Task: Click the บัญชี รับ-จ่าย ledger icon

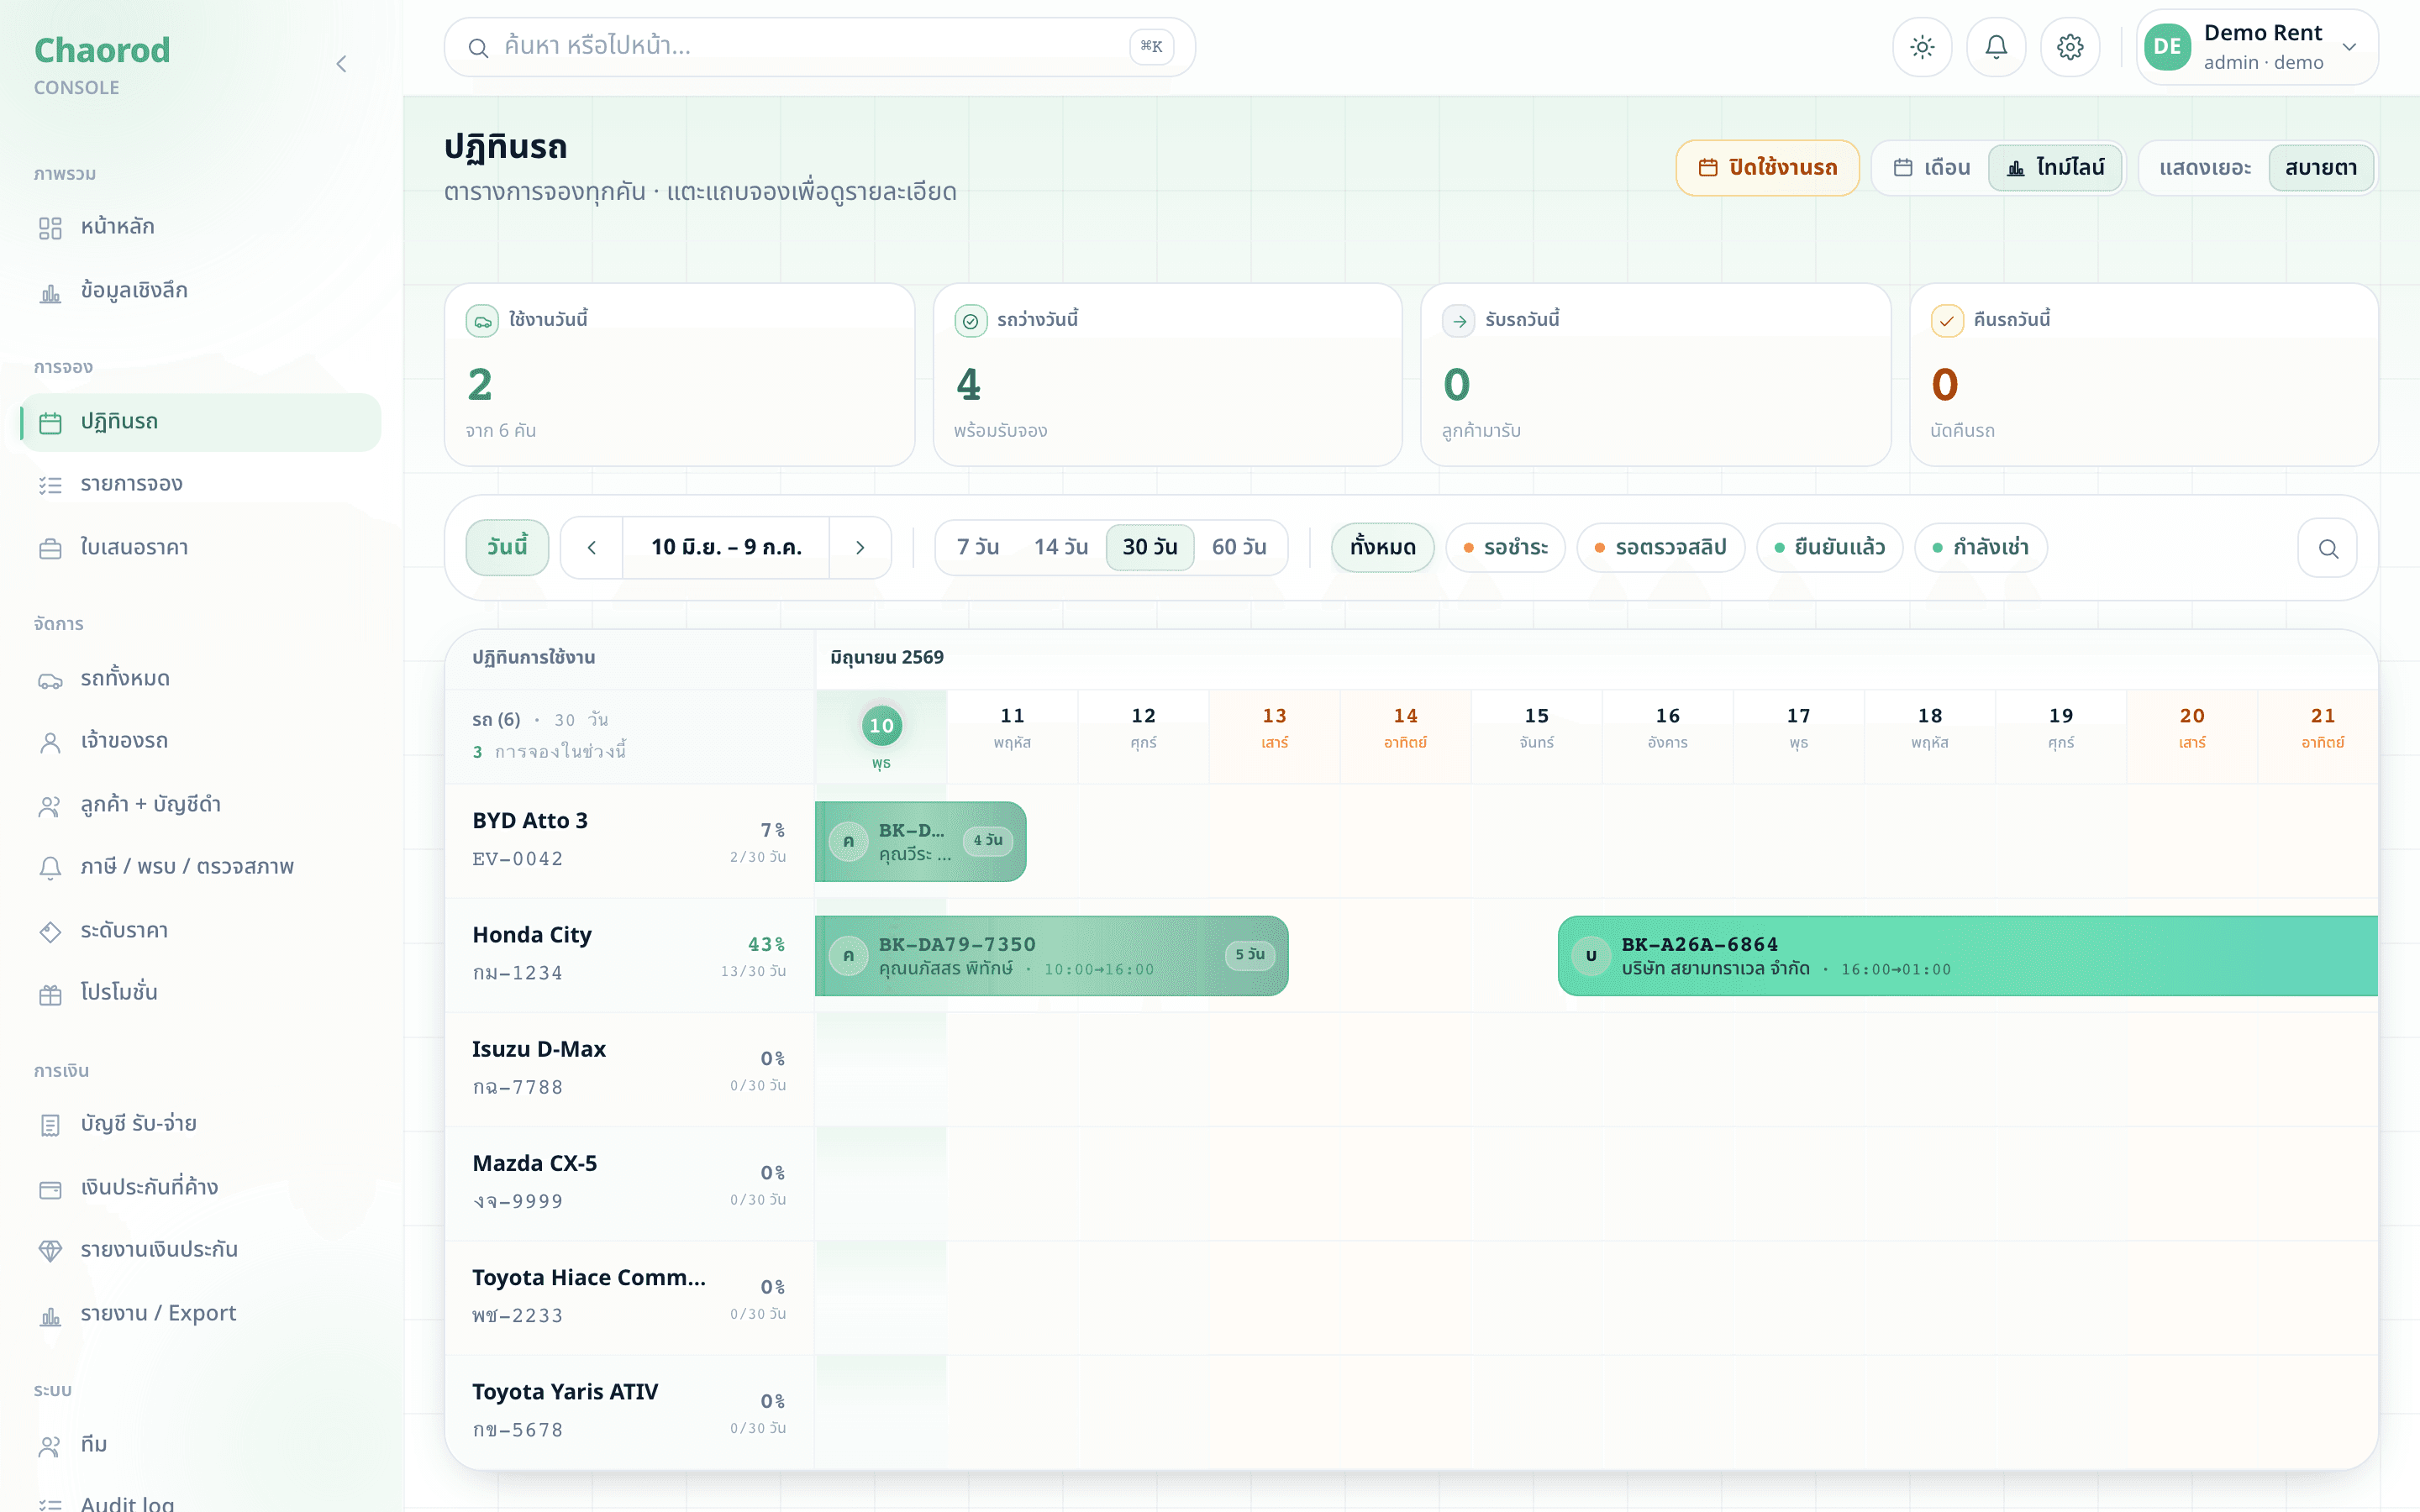Action: tap(50, 1125)
